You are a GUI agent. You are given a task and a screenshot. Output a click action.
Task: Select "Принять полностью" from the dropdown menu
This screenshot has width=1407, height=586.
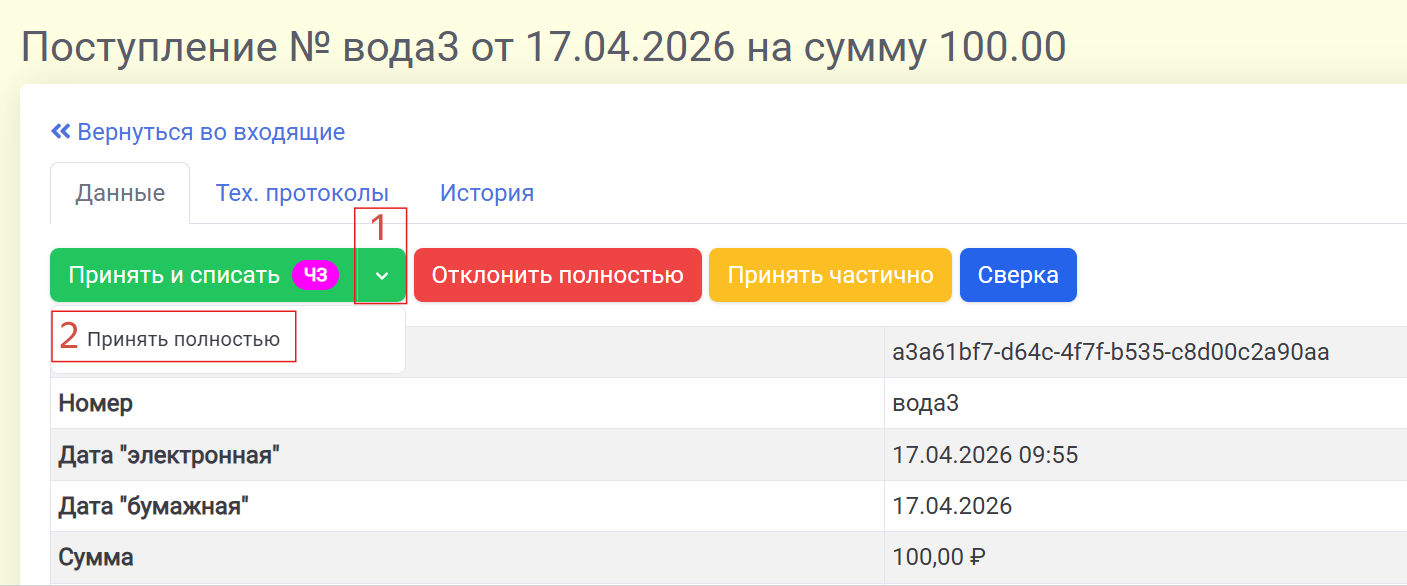pos(183,339)
